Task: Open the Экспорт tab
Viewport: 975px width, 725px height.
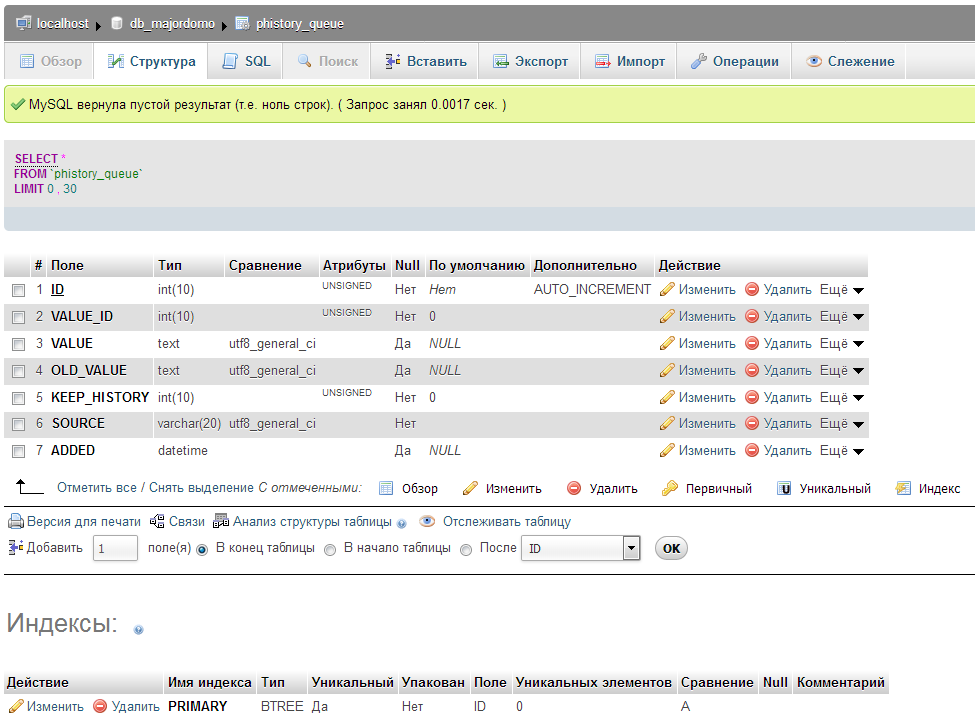Action: click(530, 61)
